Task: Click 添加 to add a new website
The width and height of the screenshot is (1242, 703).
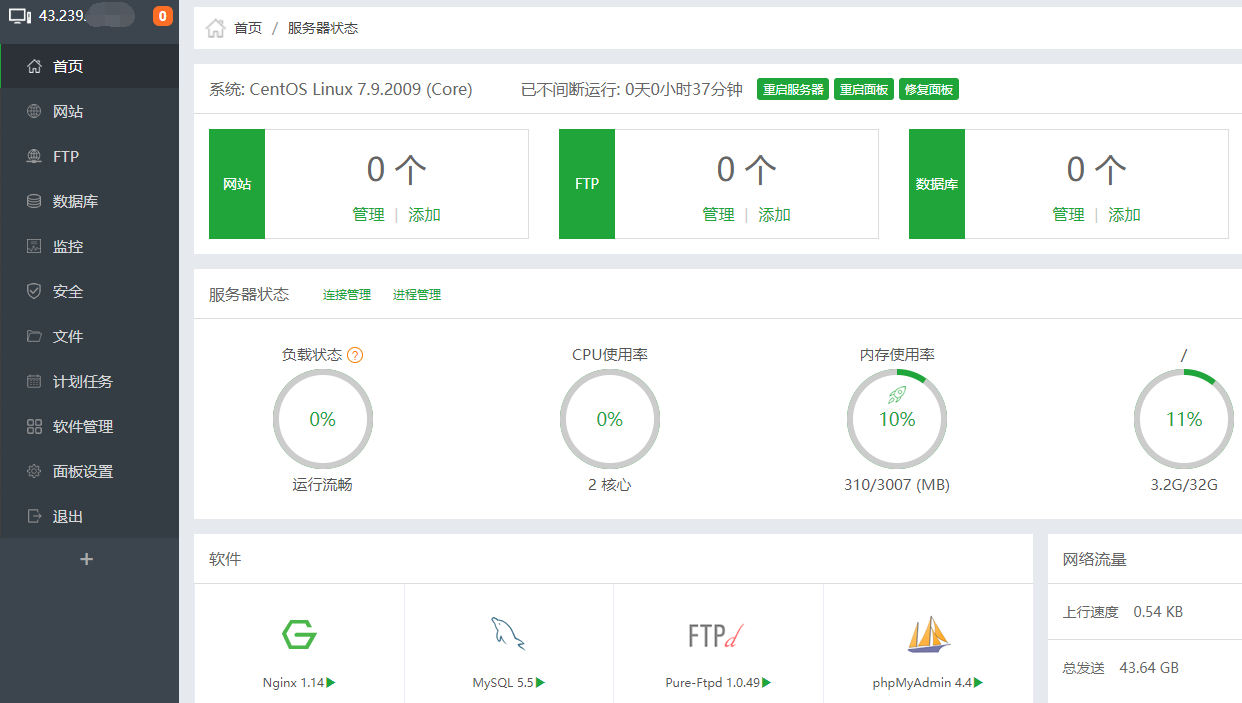Action: pyautogui.click(x=426, y=214)
